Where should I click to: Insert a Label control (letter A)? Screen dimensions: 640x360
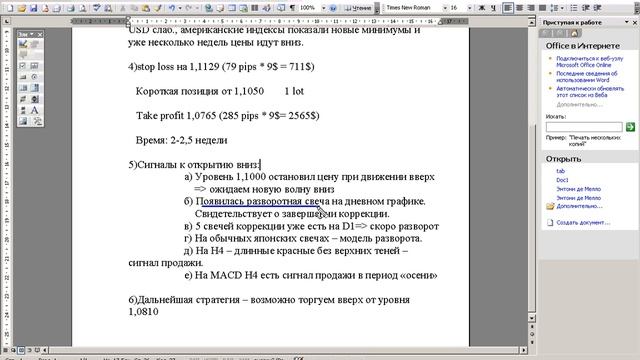pos(35,110)
